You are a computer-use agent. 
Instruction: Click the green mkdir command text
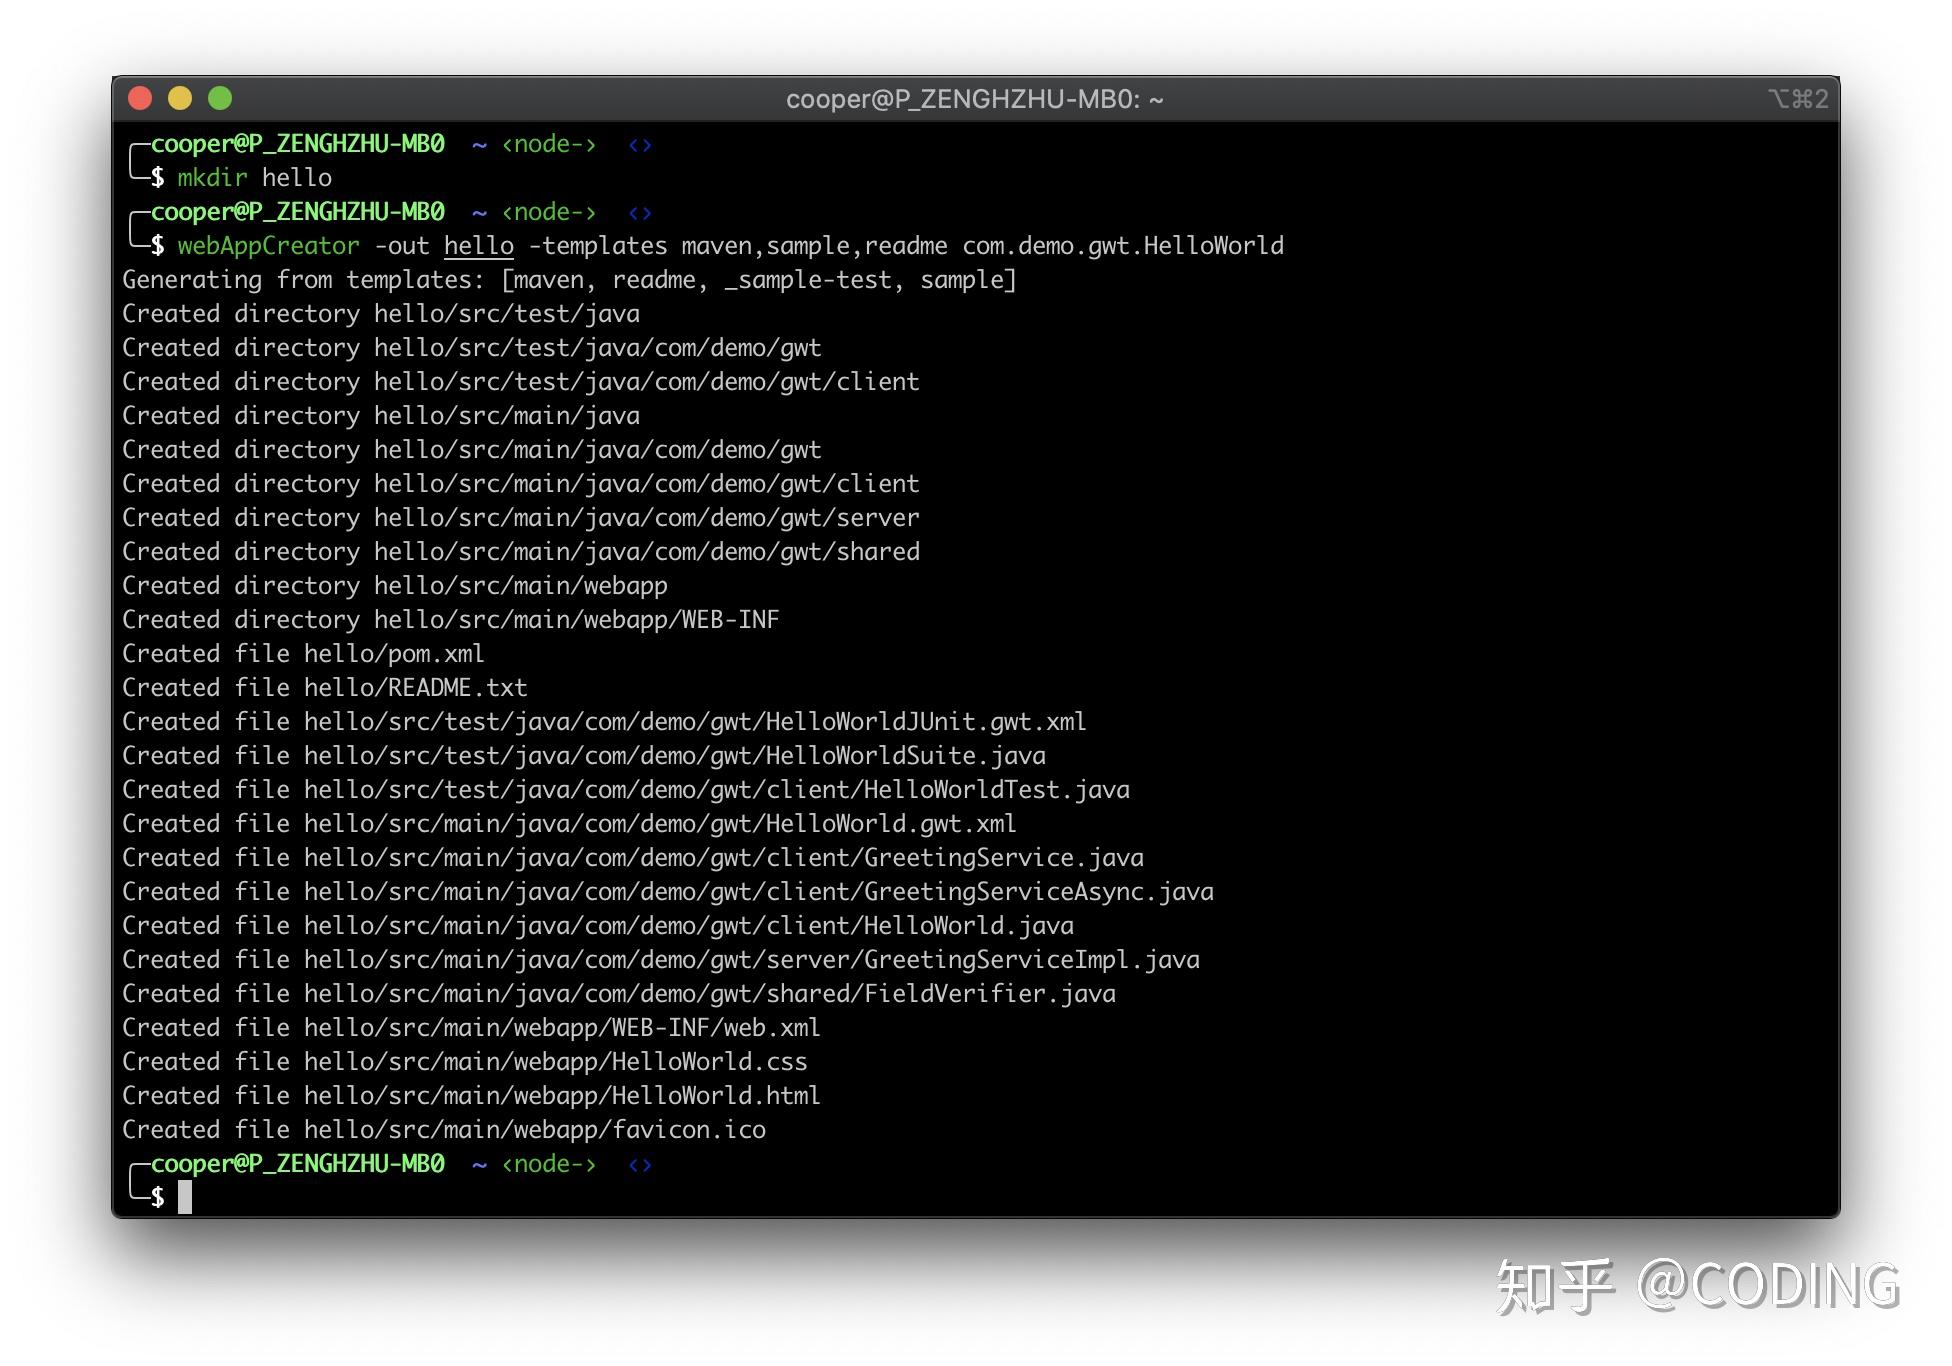(x=211, y=178)
